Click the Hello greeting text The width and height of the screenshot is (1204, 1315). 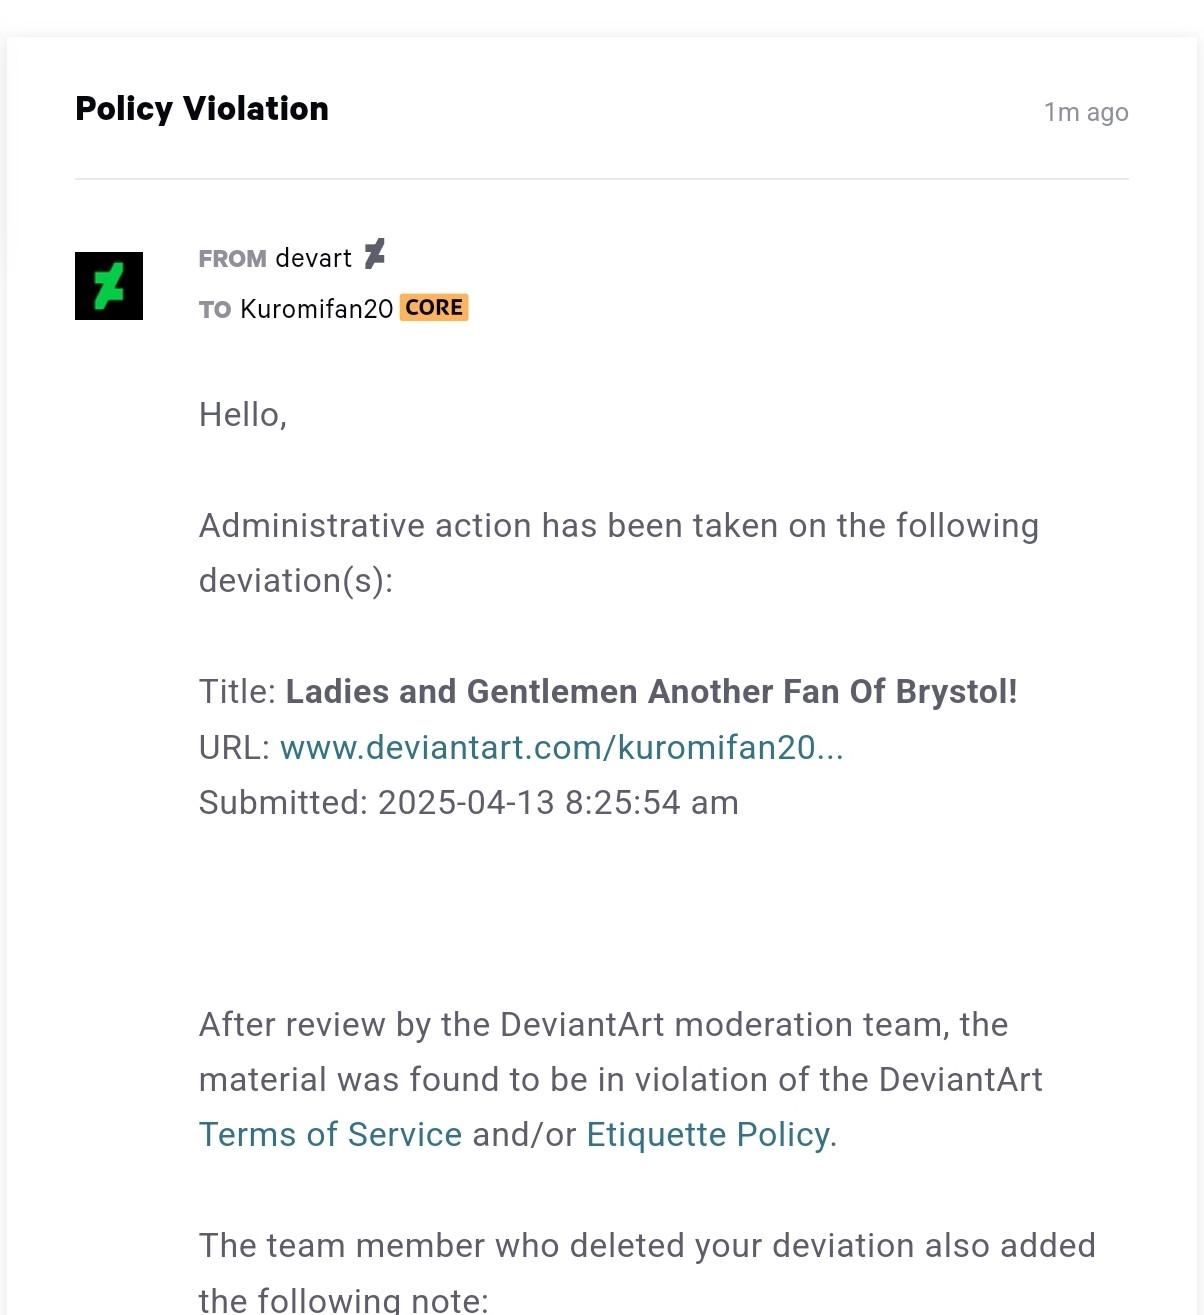tap(243, 414)
